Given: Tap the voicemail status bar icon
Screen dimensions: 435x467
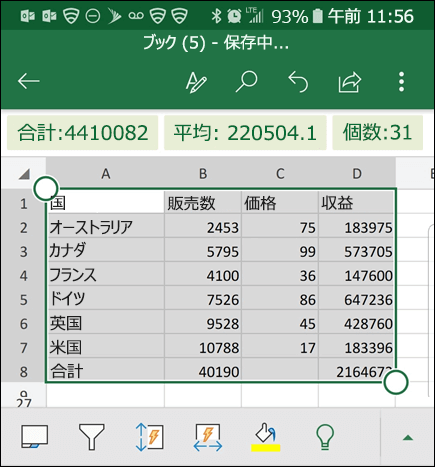Looking at the screenshot, I should click(136, 15).
